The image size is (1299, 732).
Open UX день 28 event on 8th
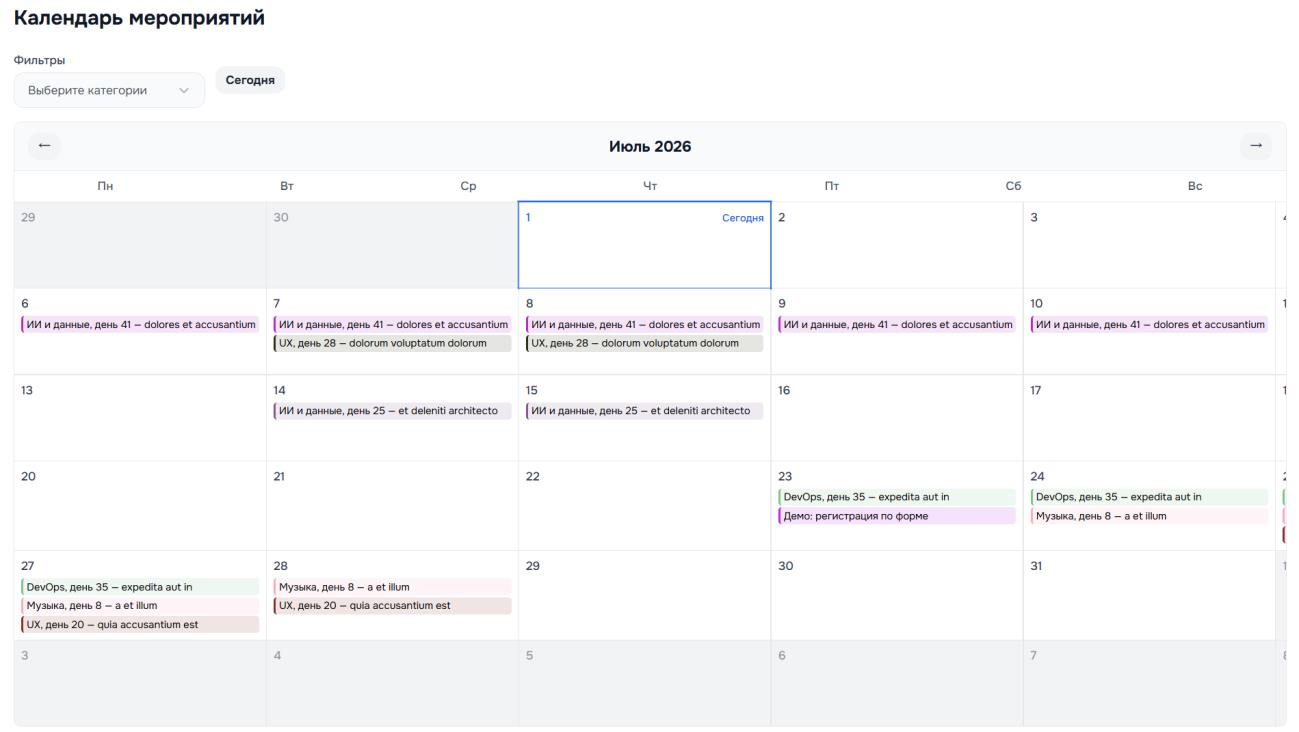click(645, 343)
